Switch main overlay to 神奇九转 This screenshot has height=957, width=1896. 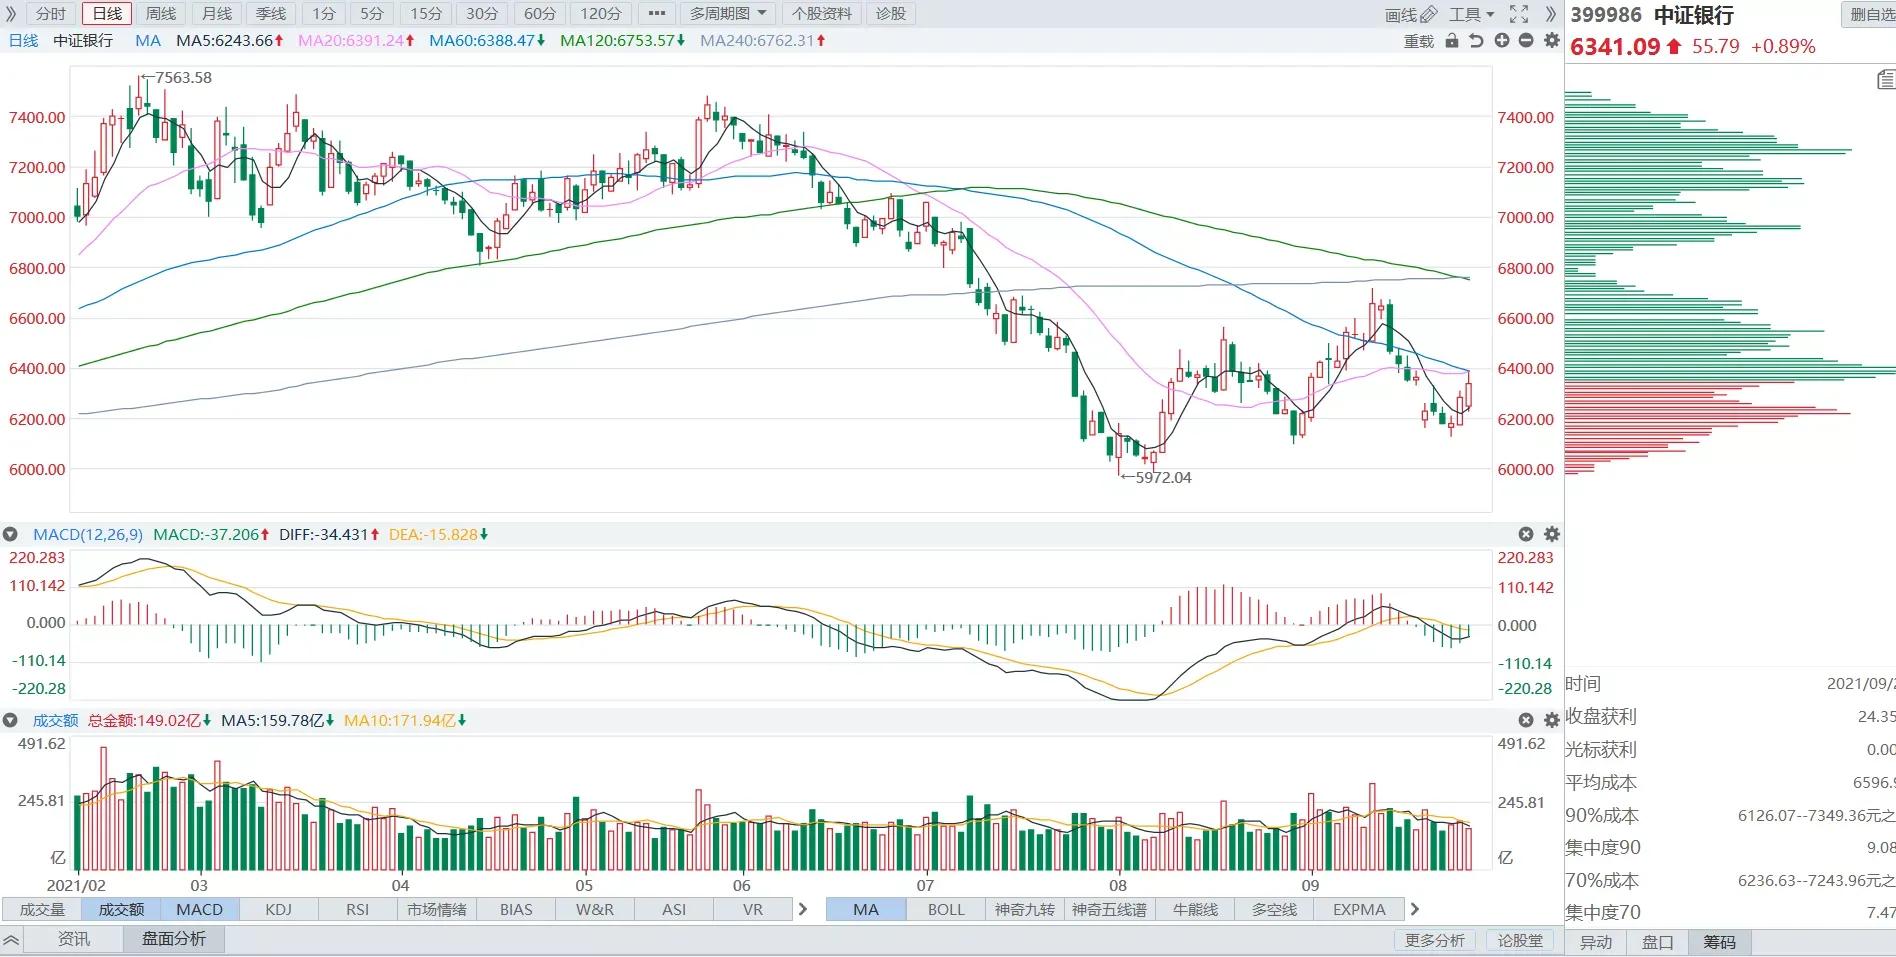1025,909
